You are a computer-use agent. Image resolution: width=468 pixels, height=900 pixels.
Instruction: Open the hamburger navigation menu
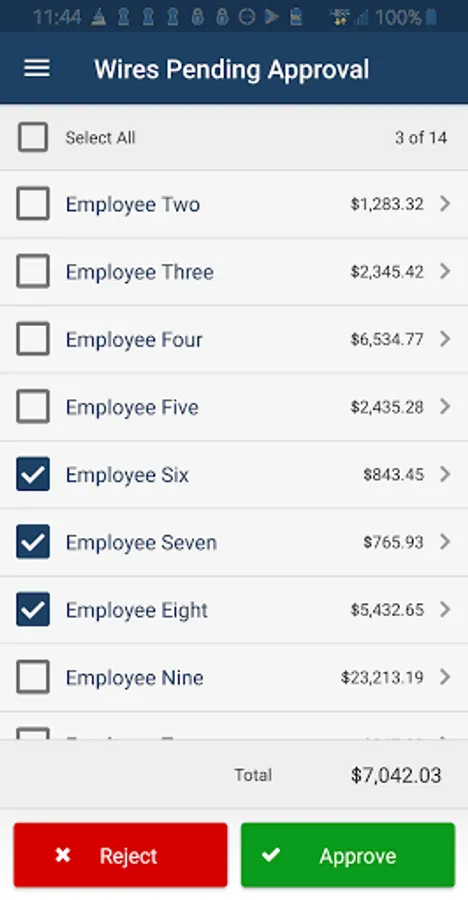[37, 69]
